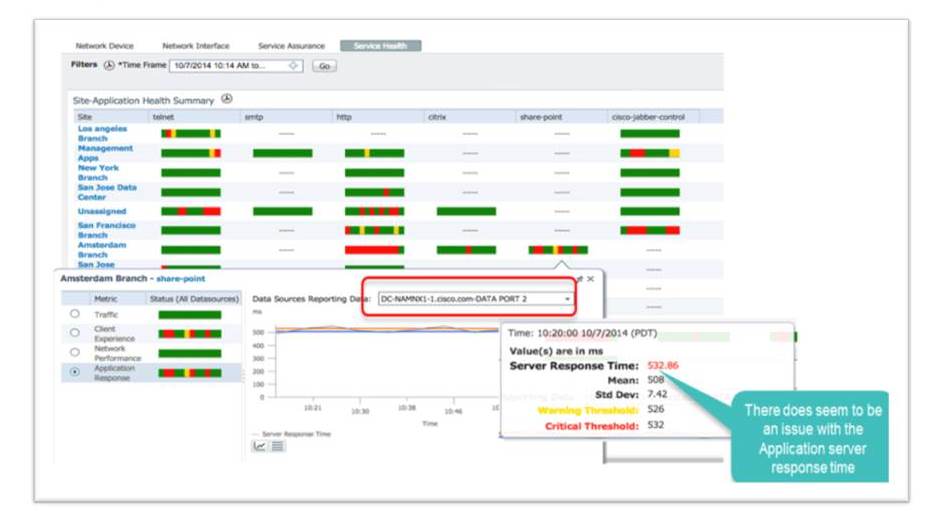Click Management Apps cisco-jabber-control status bar
The image size is (925, 521).
coord(649,153)
